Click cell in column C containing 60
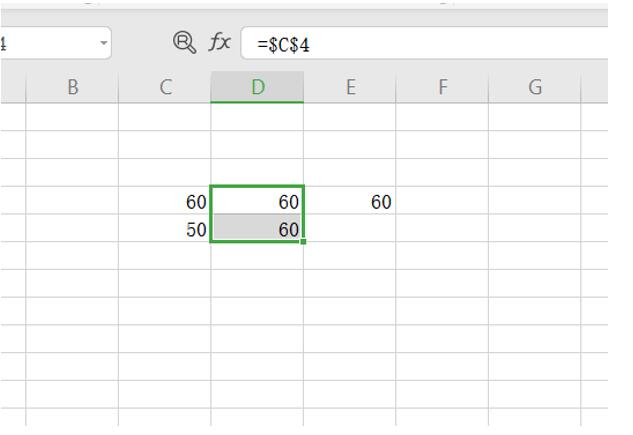 point(165,201)
